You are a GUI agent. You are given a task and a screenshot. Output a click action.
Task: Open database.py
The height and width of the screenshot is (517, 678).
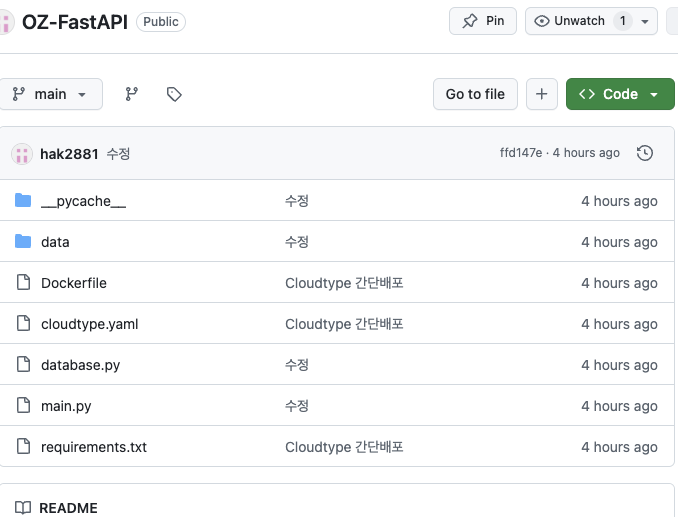coord(80,365)
